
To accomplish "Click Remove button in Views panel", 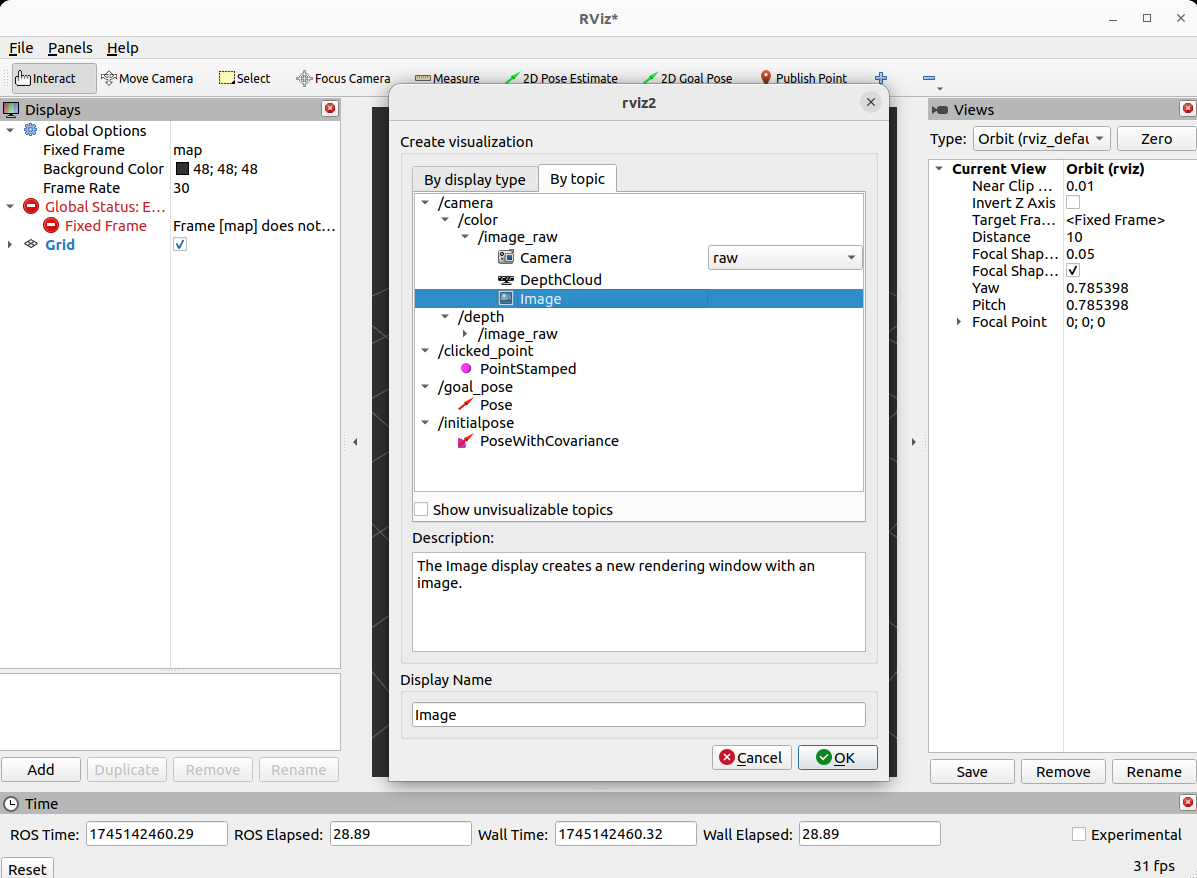I will tap(1063, 772).
